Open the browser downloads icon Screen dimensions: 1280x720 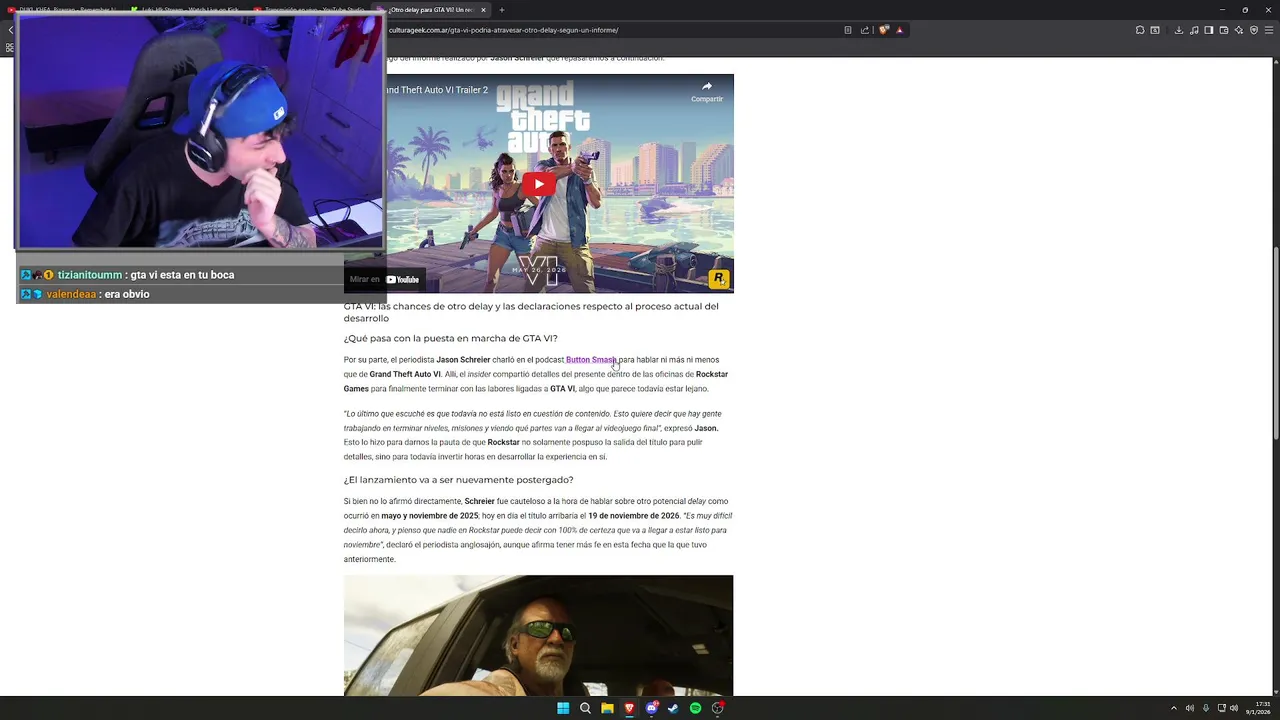1179,30
